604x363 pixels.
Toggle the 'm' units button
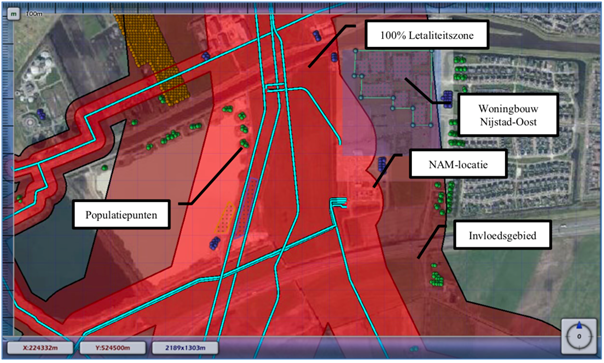pyautogui.click(x=14, y=14)
